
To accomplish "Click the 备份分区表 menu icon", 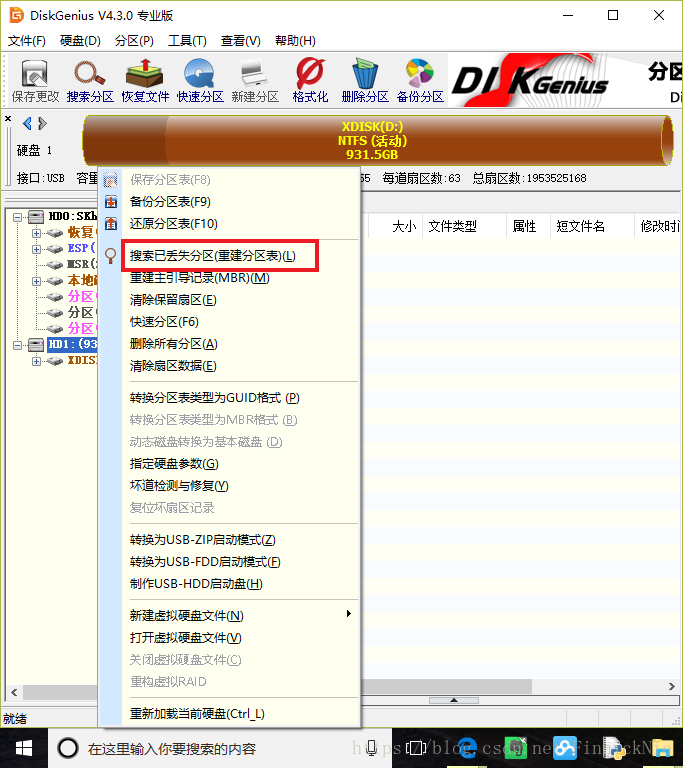I will [111, 202].
